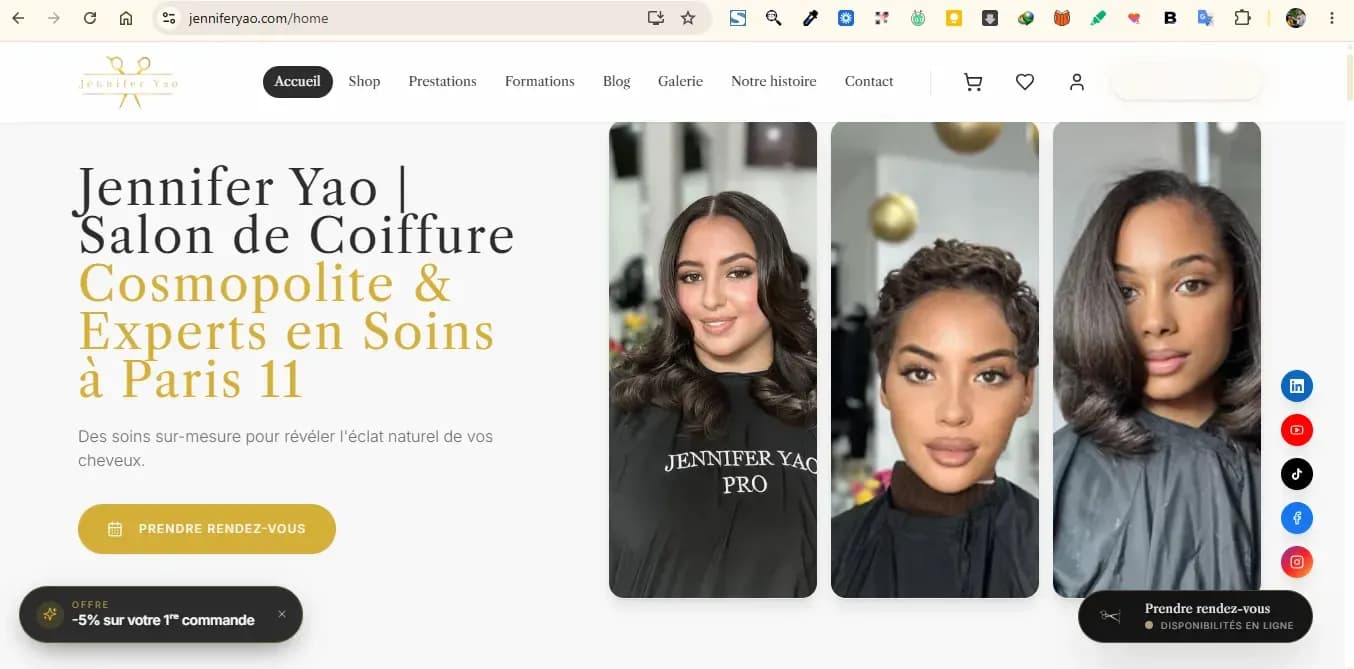1354x669 pixels.
Task: Go to Prestations in the navigation
Action: click(x=442, y=82)
